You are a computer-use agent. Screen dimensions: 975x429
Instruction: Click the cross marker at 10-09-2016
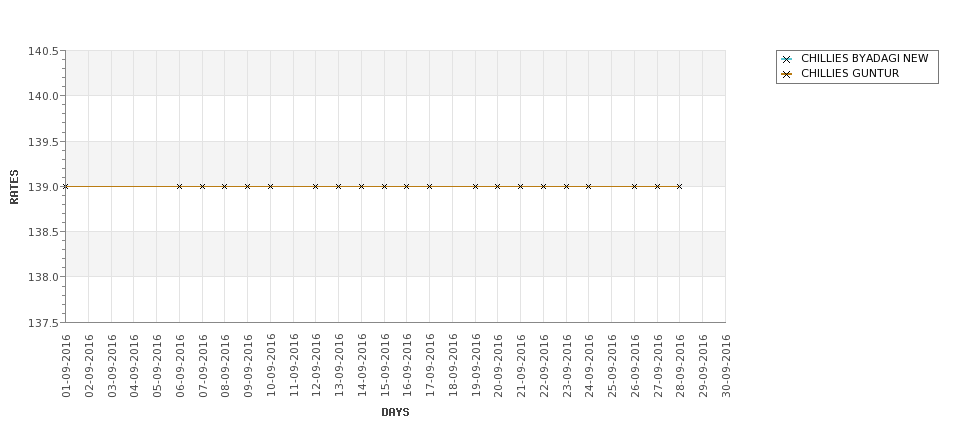[x=270, y=187]
